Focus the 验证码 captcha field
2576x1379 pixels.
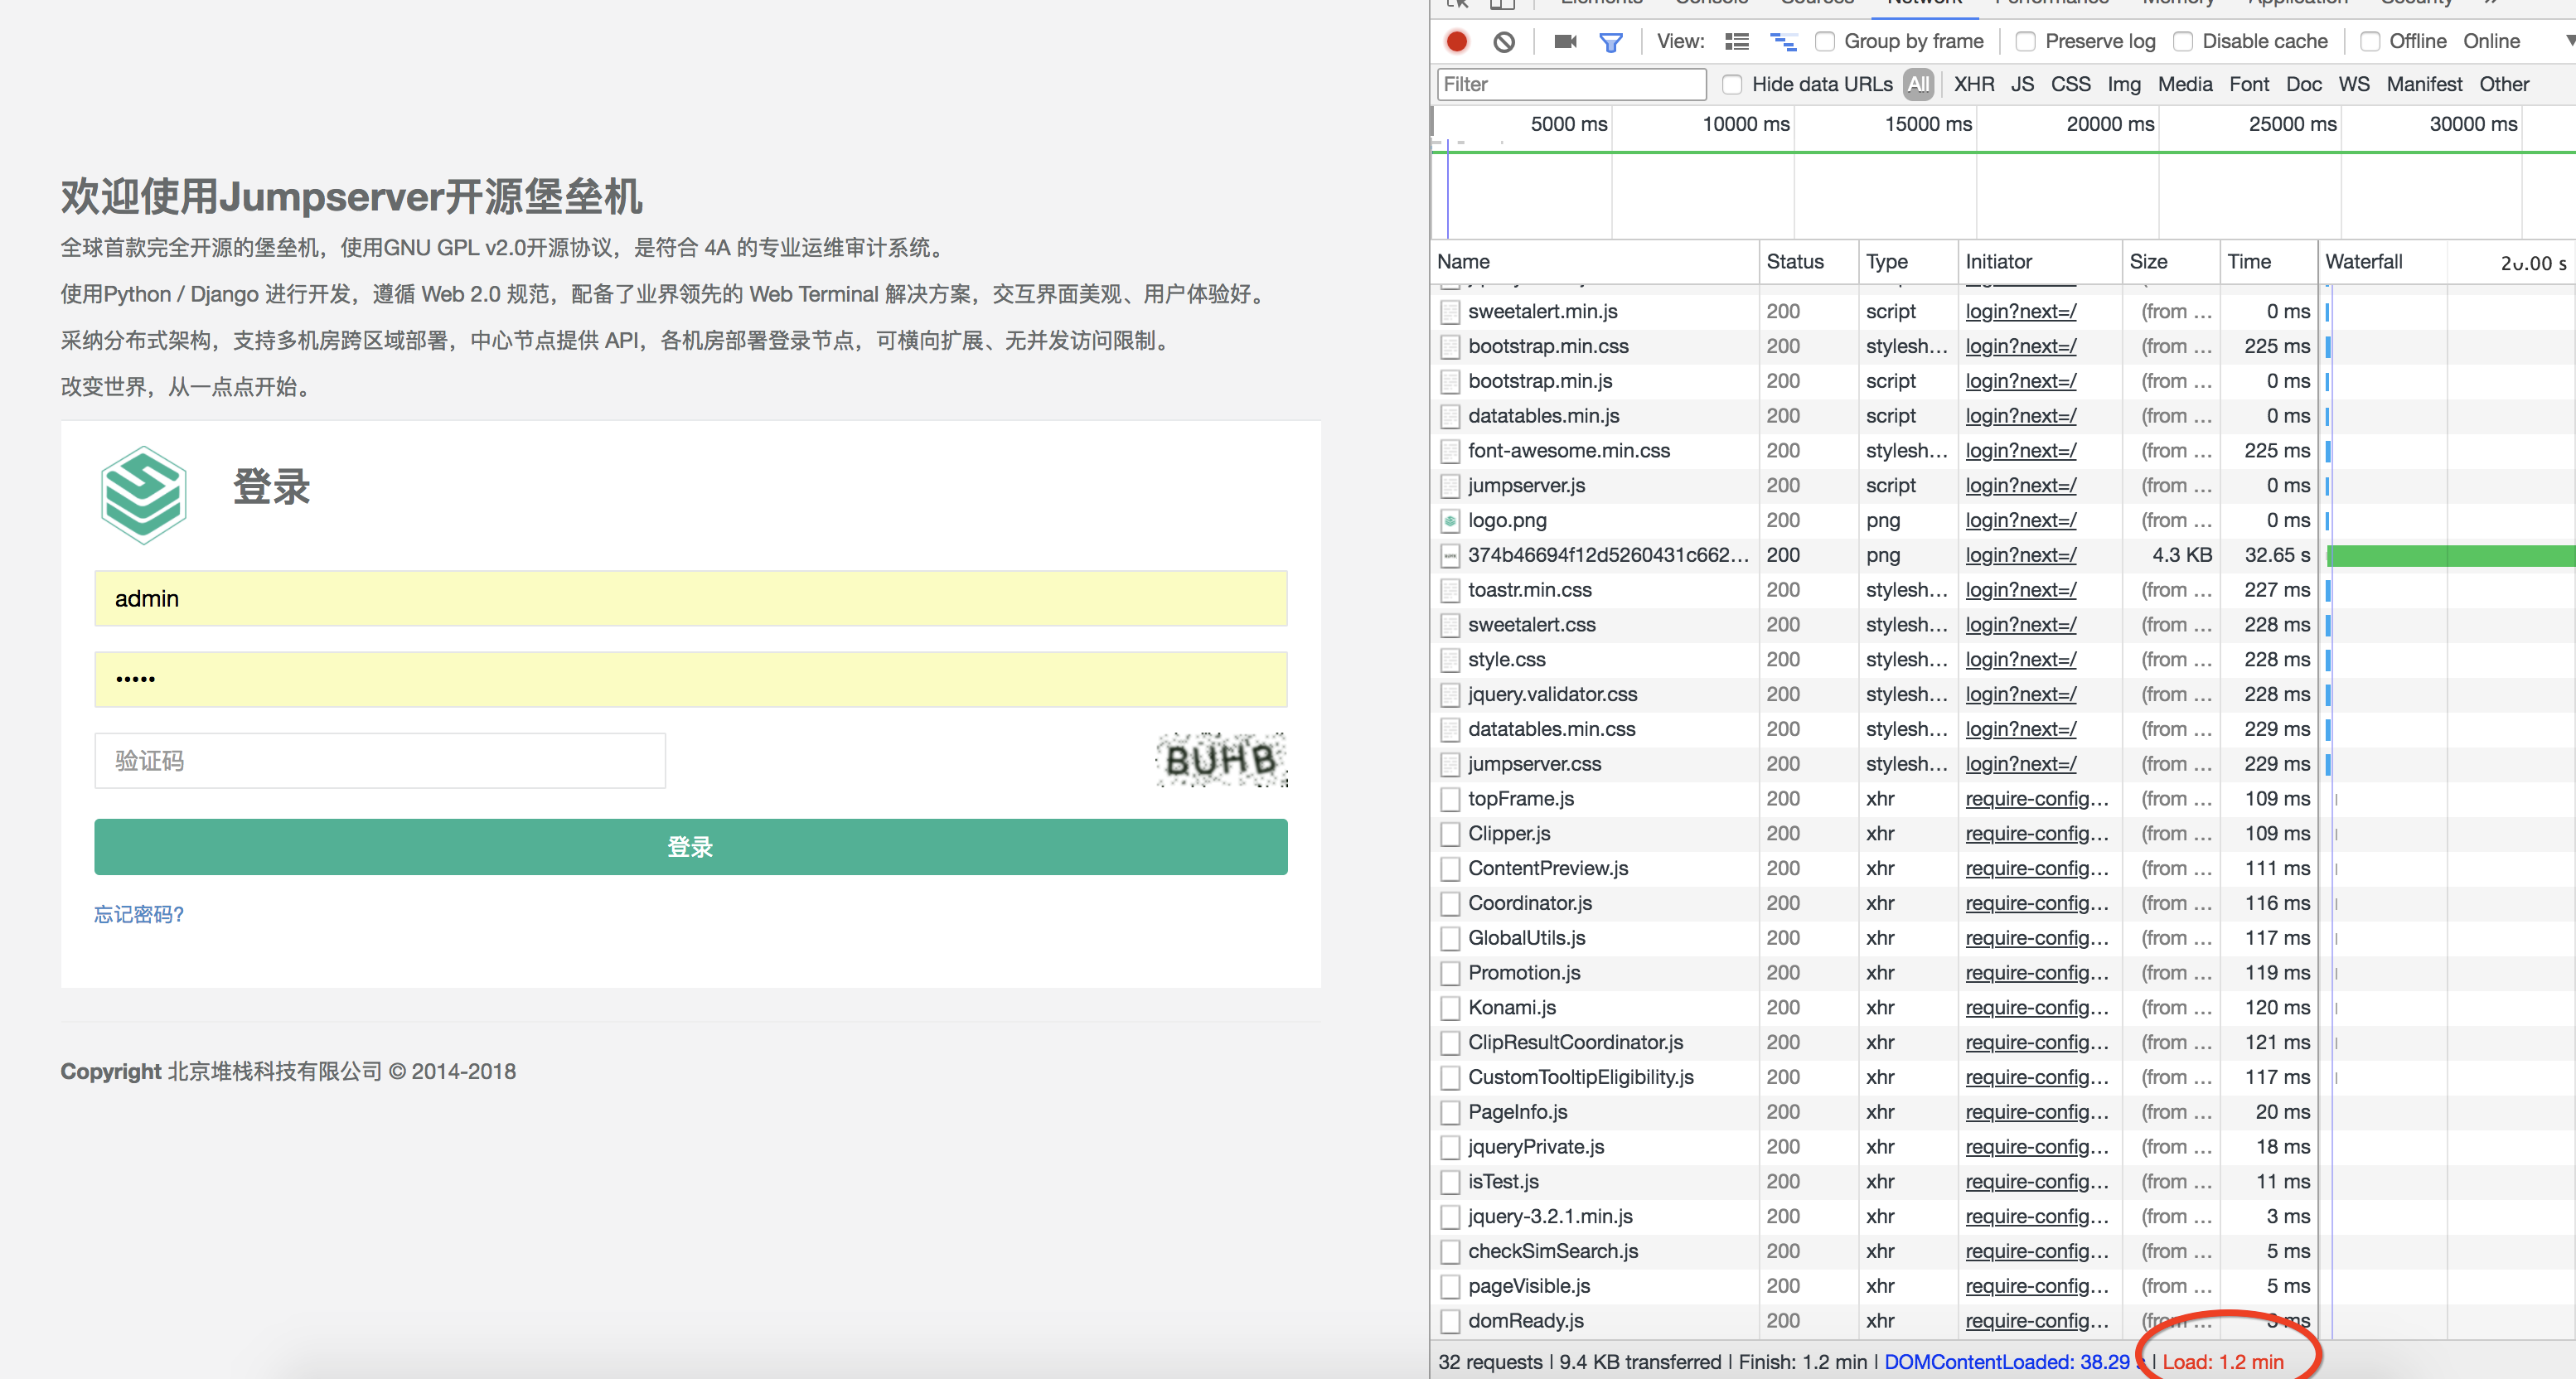point(380,760)
